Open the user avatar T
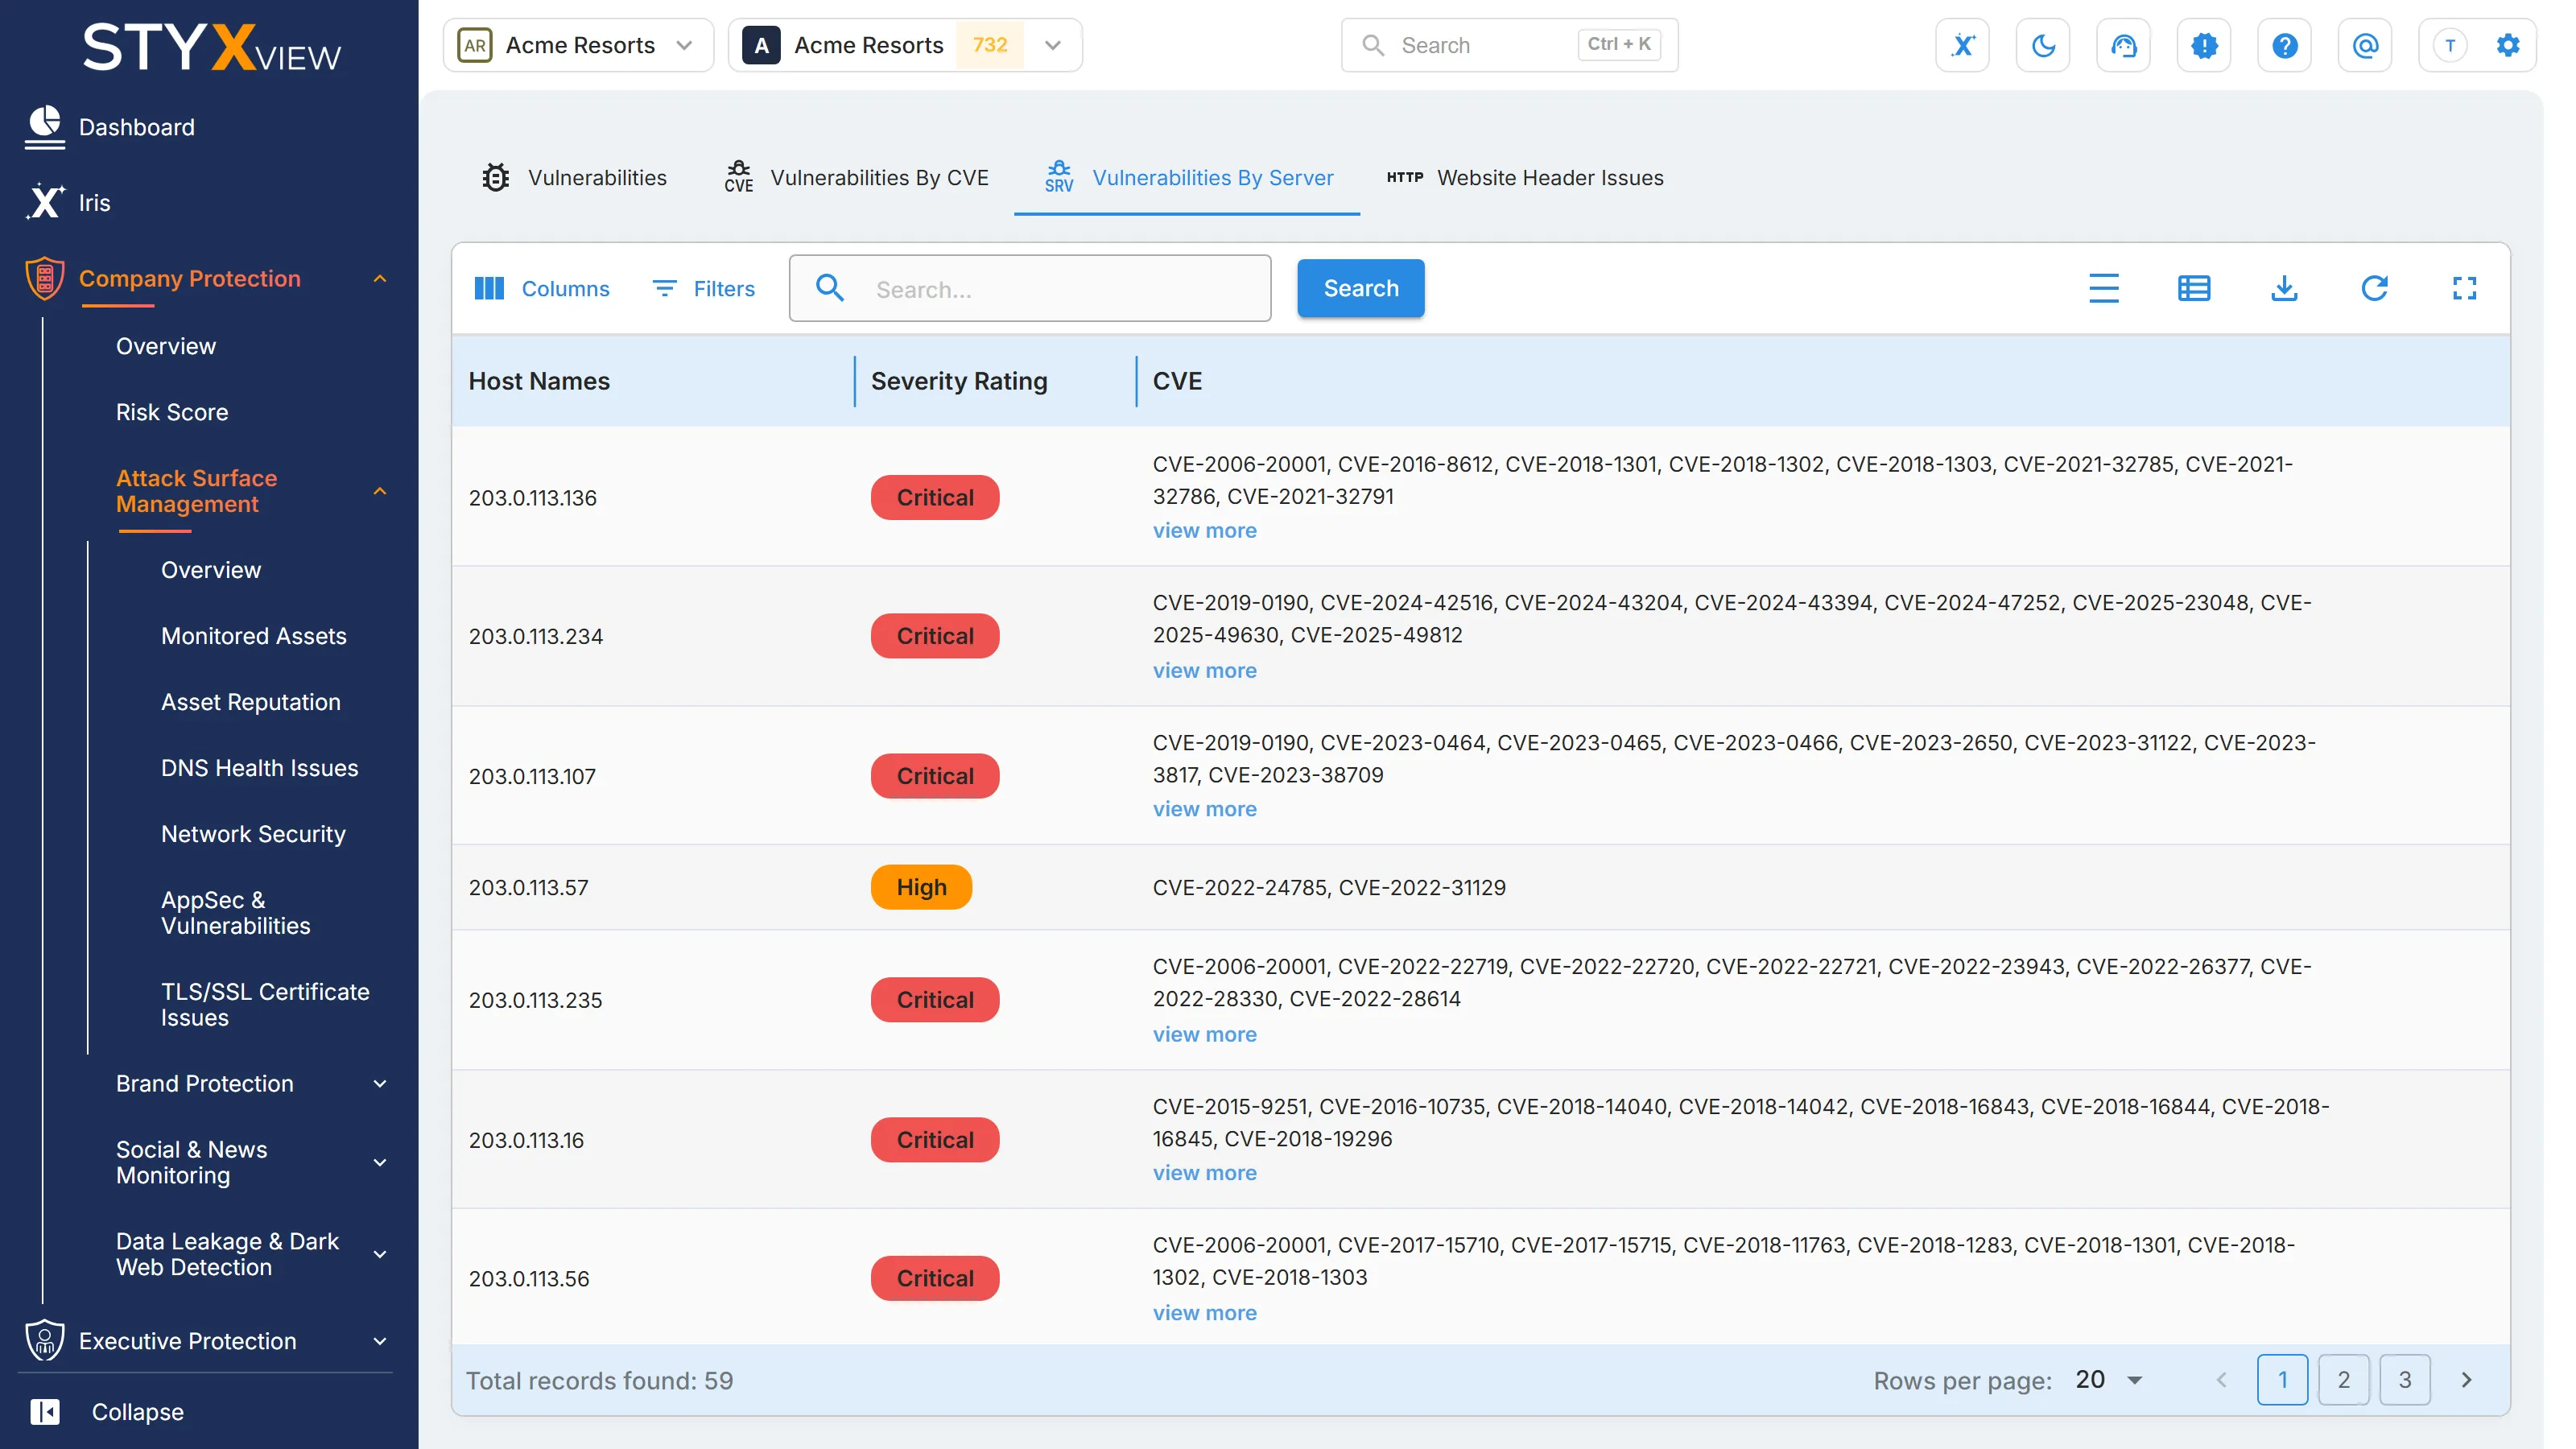The image size is (2576, 1449). (2450, 45)
